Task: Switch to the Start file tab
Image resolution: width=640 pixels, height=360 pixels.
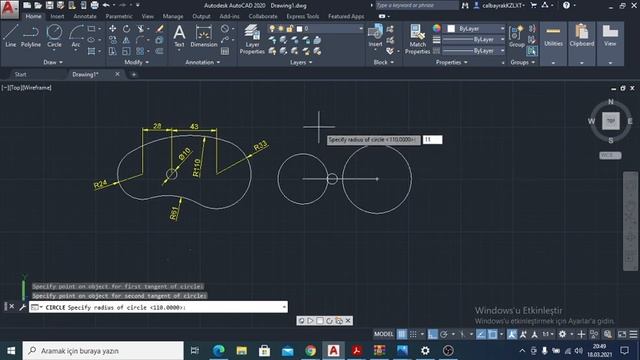Action: click(20, 74)
